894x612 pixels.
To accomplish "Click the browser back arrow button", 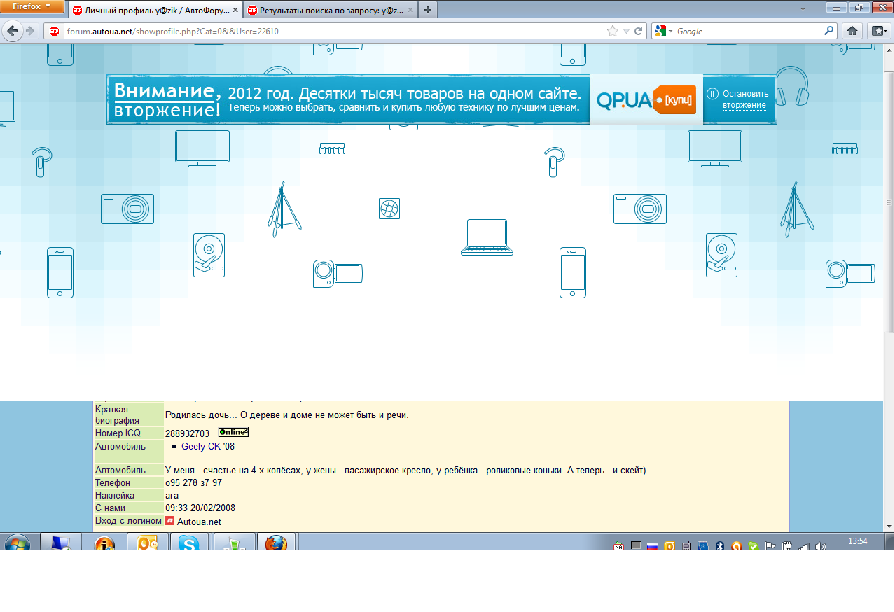I will 13,31.
